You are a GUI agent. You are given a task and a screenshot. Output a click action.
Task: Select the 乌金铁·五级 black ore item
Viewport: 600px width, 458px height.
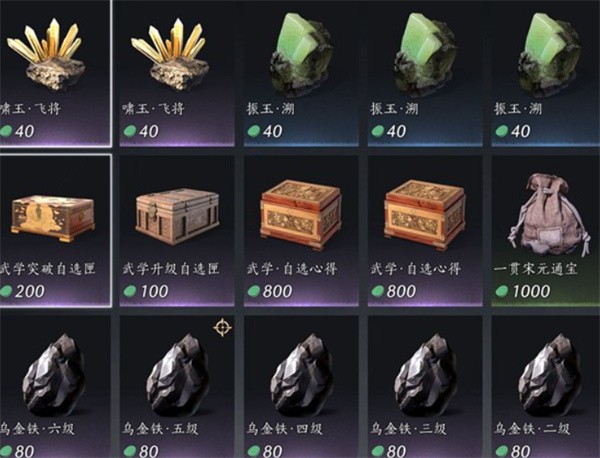pyautogui.click(x=177, y=386)
